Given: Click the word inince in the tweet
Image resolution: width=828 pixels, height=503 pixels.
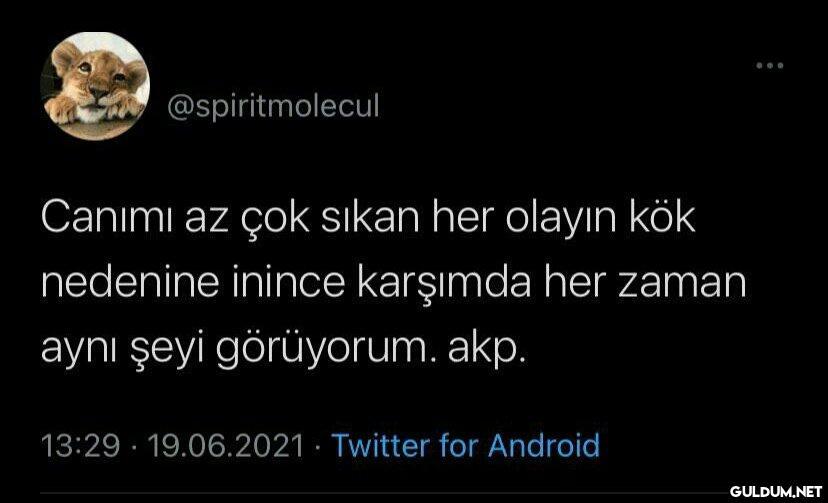Looking at the screenshot, I should click(289, 283).
